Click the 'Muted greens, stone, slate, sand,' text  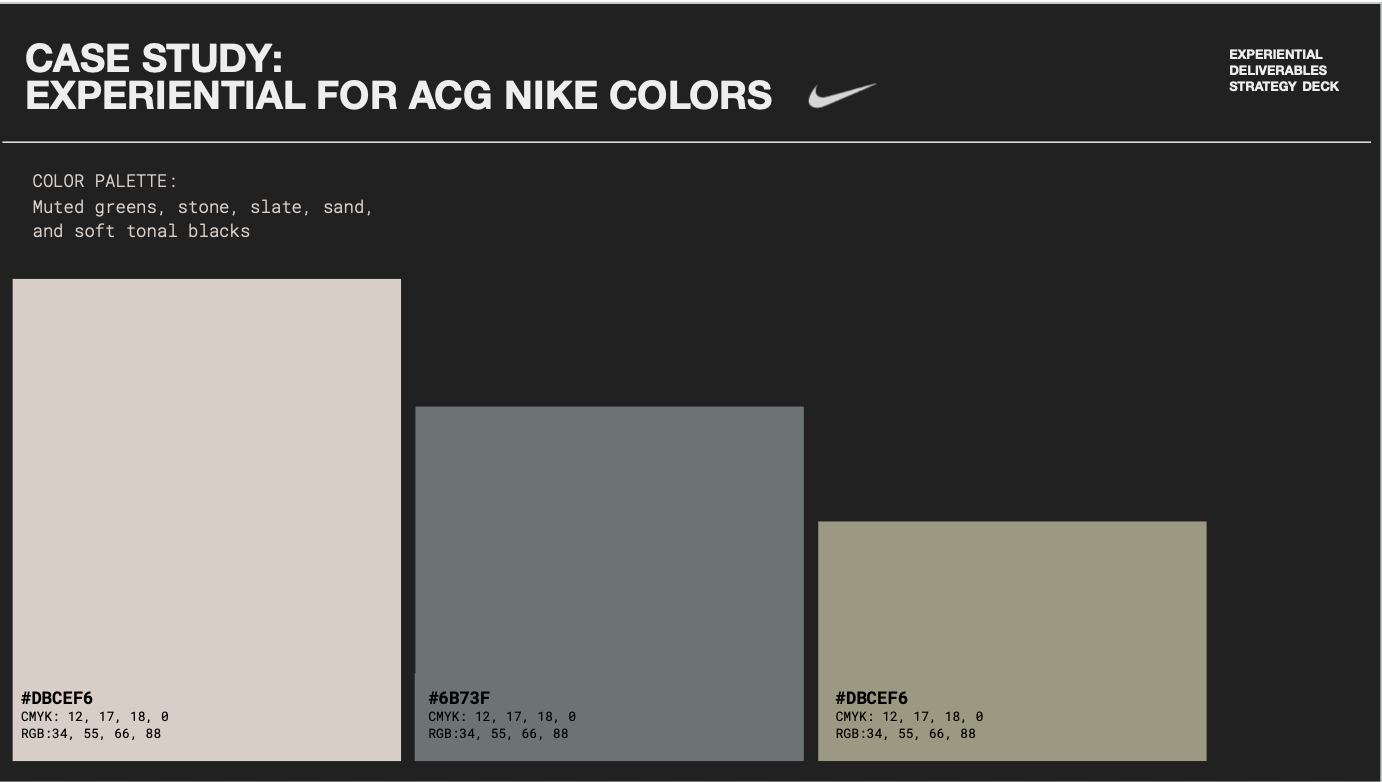pyautogui.click(x=203, y=207)
